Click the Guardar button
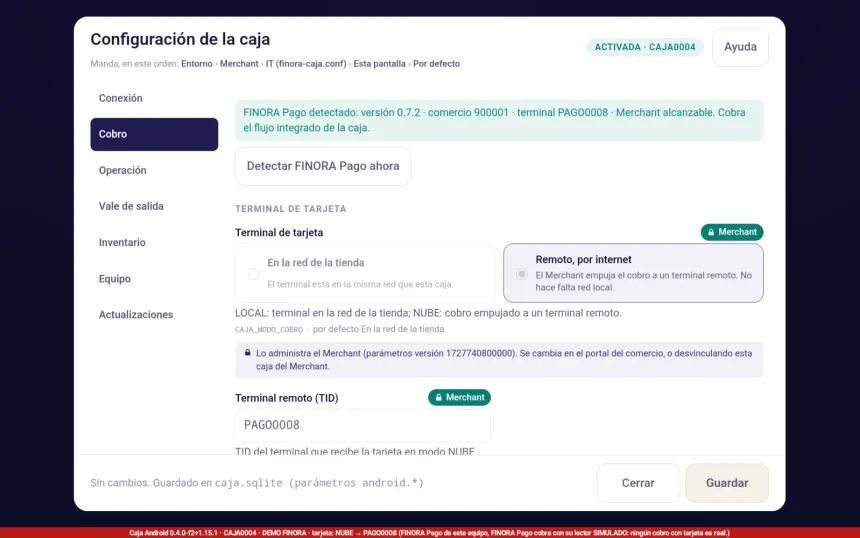860x538 pixels. point(727,483)
